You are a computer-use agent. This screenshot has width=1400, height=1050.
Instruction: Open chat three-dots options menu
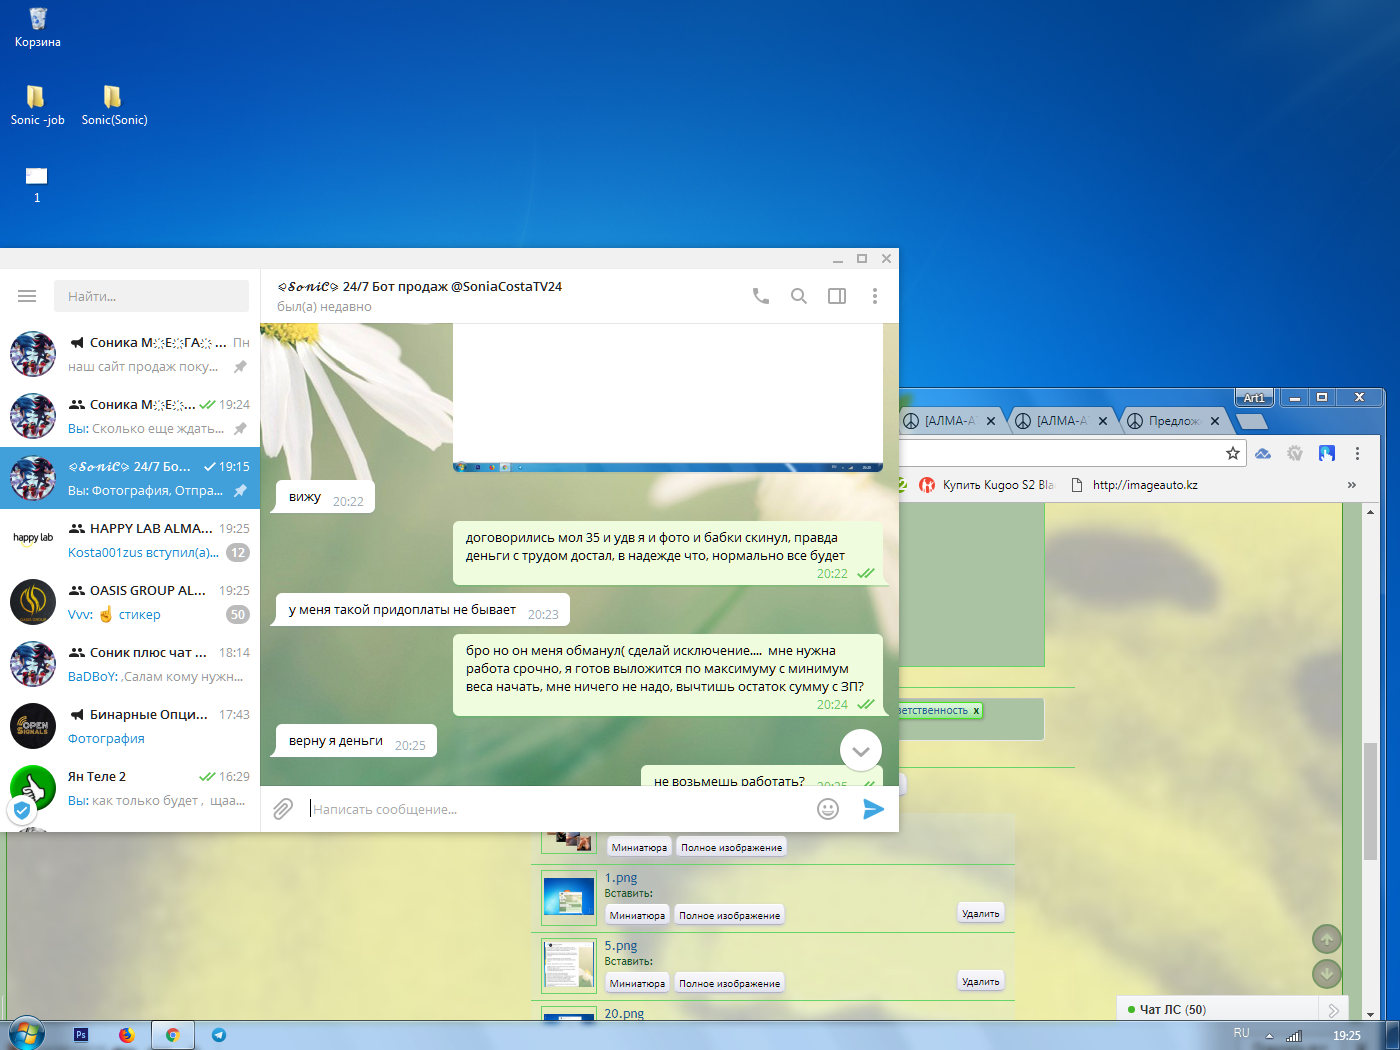point(875,296)
